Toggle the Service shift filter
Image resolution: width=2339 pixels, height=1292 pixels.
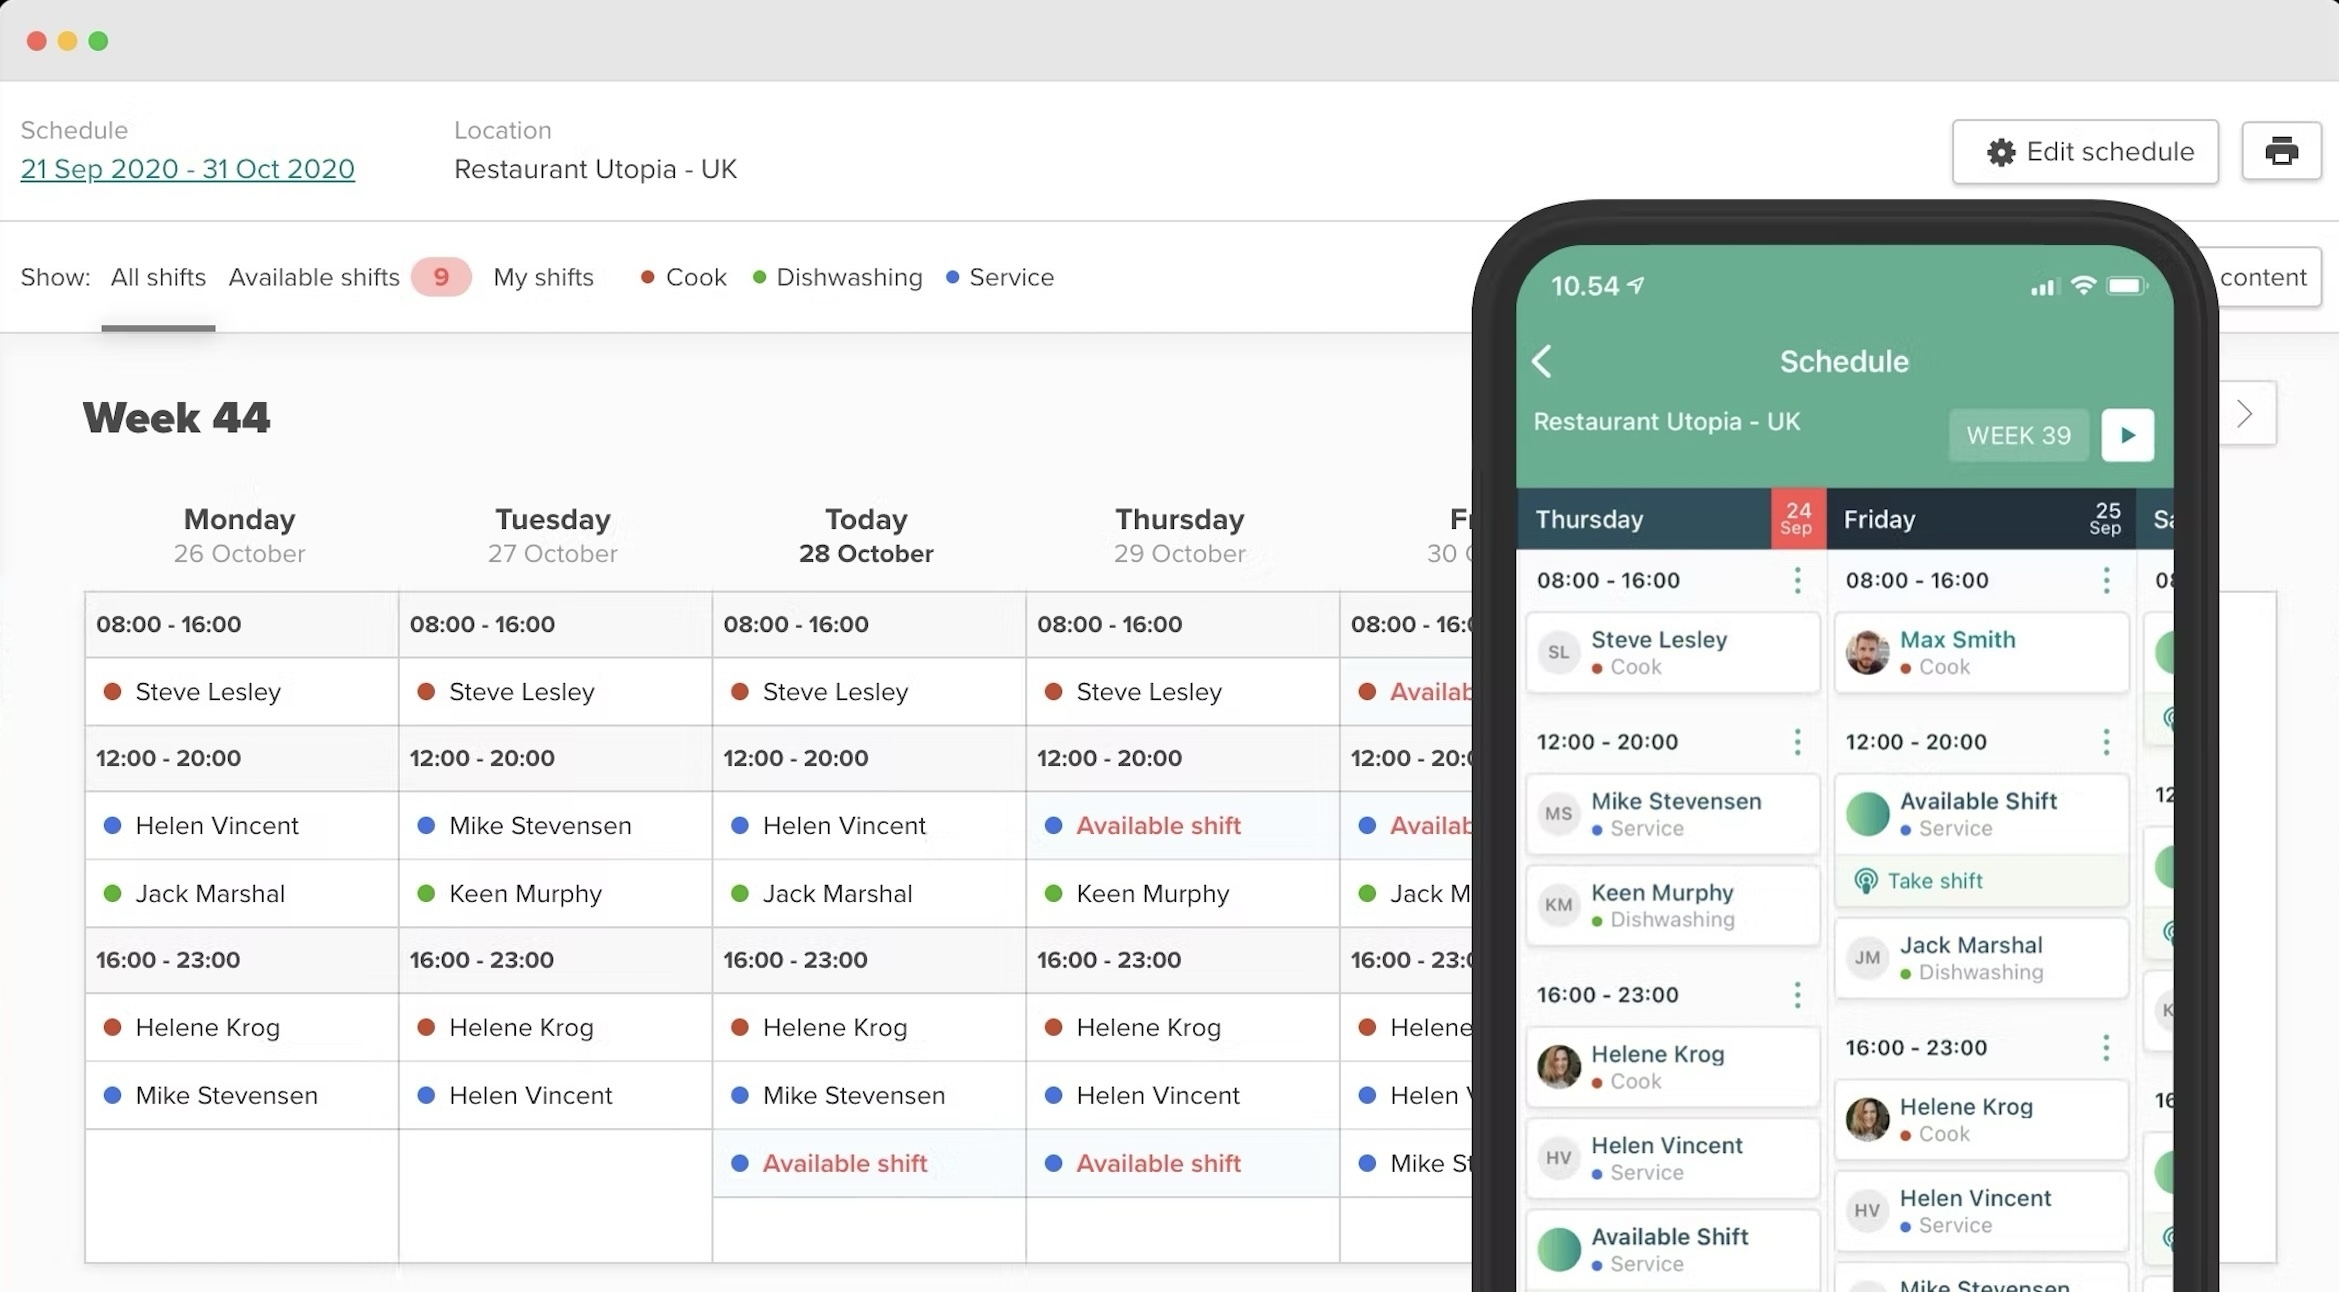[951, 277]
